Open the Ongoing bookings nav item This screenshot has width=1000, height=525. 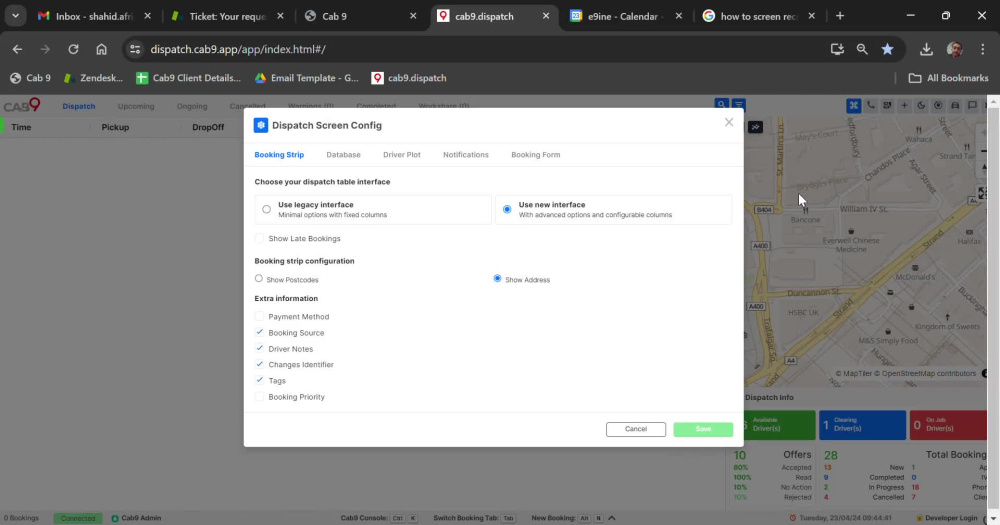pyautogui.click(x=192, y=106)
